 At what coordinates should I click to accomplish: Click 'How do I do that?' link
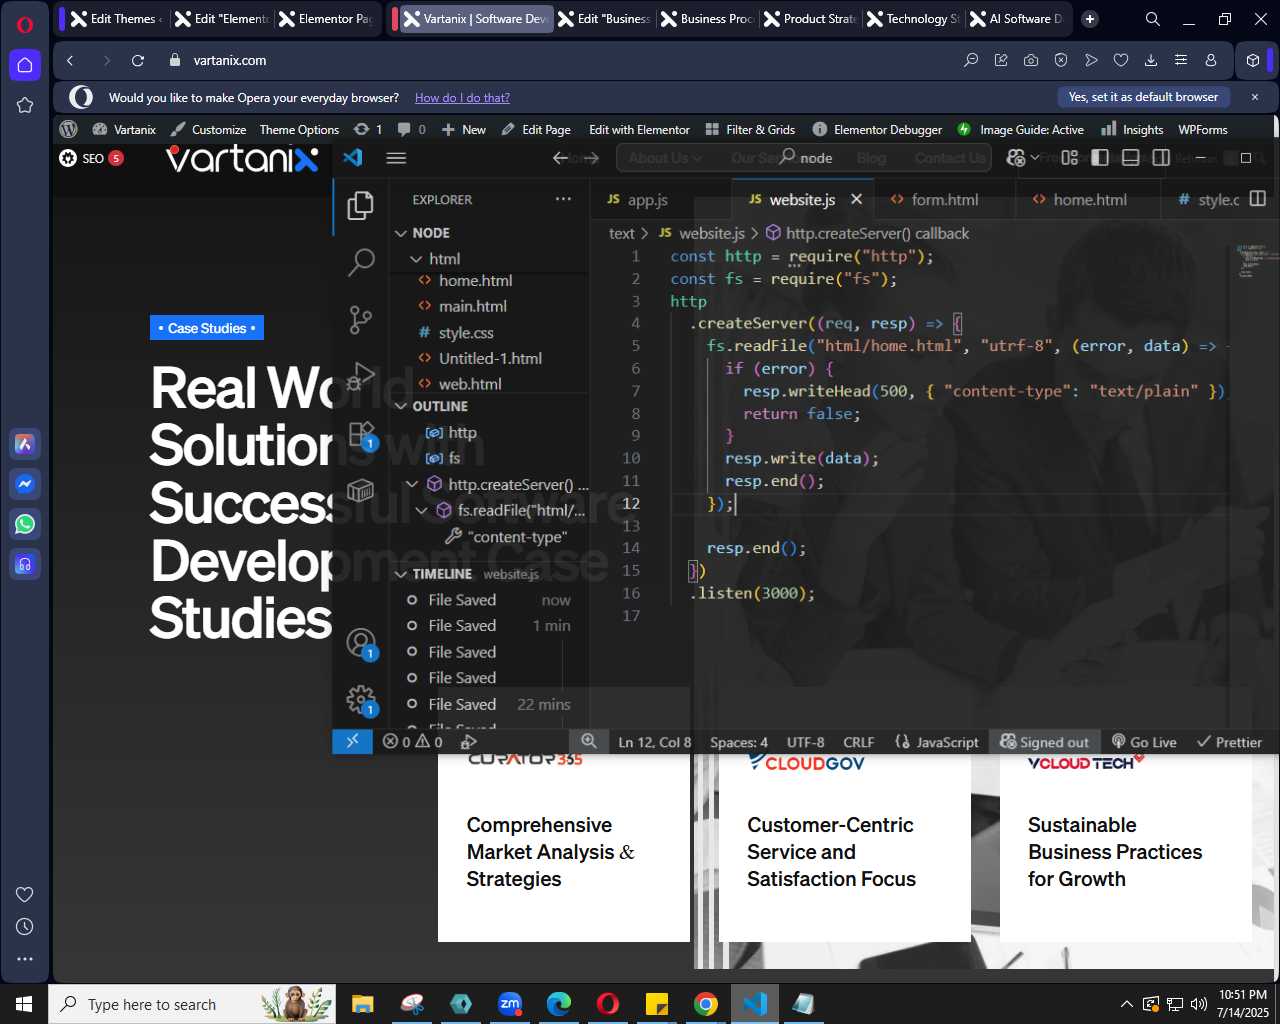[462, 98]
